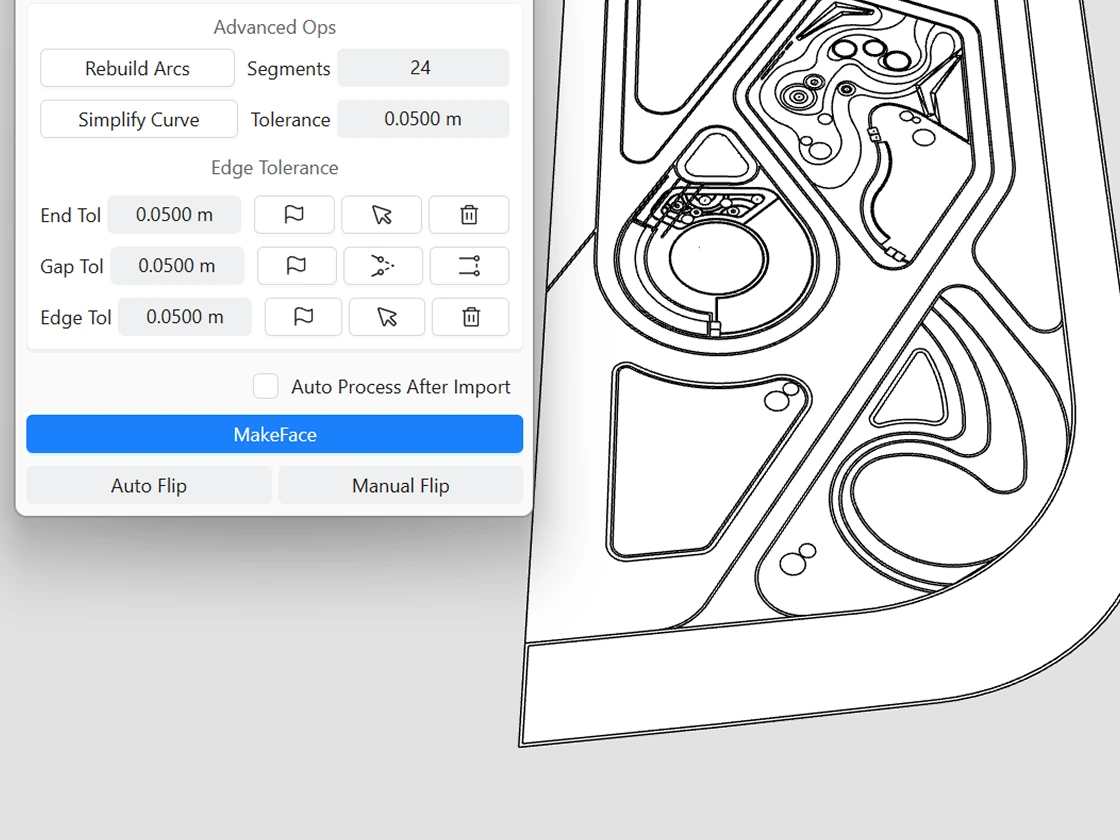Click the Simplify Curve Tolerance input field

click(422, 119)
